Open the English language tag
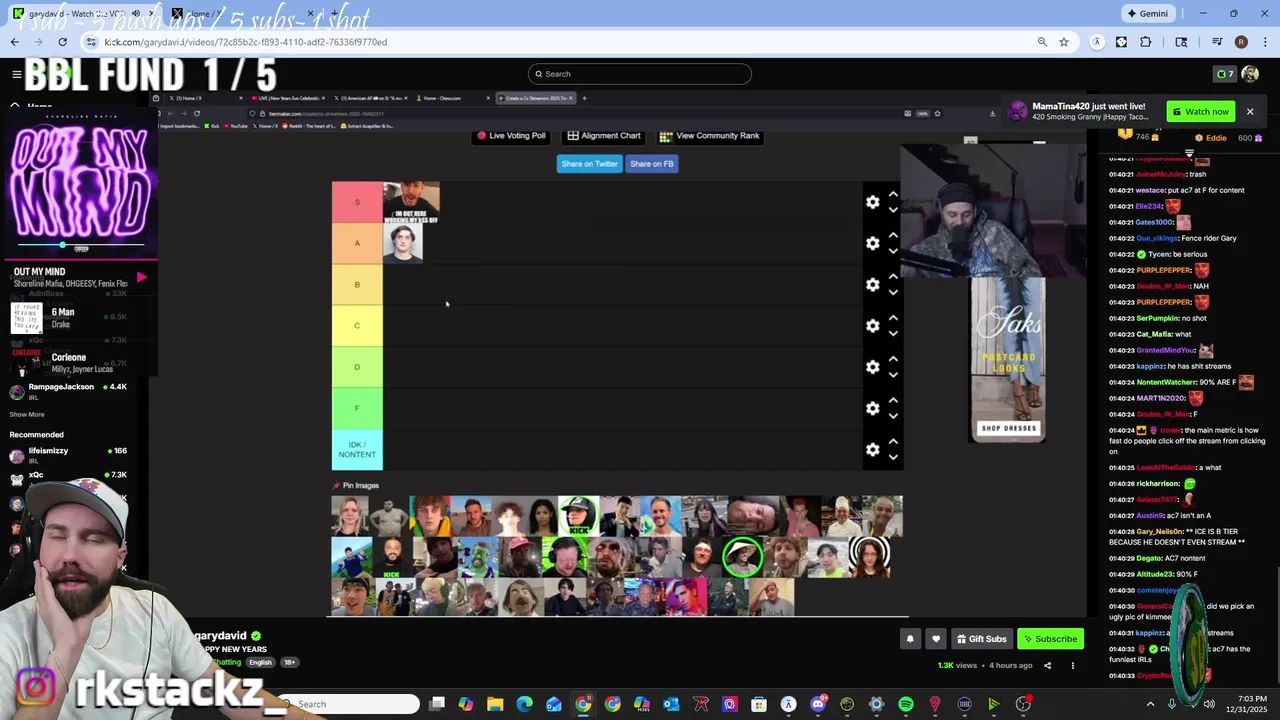The width and height of the screenshot is (1280, 720). (260, 662)
